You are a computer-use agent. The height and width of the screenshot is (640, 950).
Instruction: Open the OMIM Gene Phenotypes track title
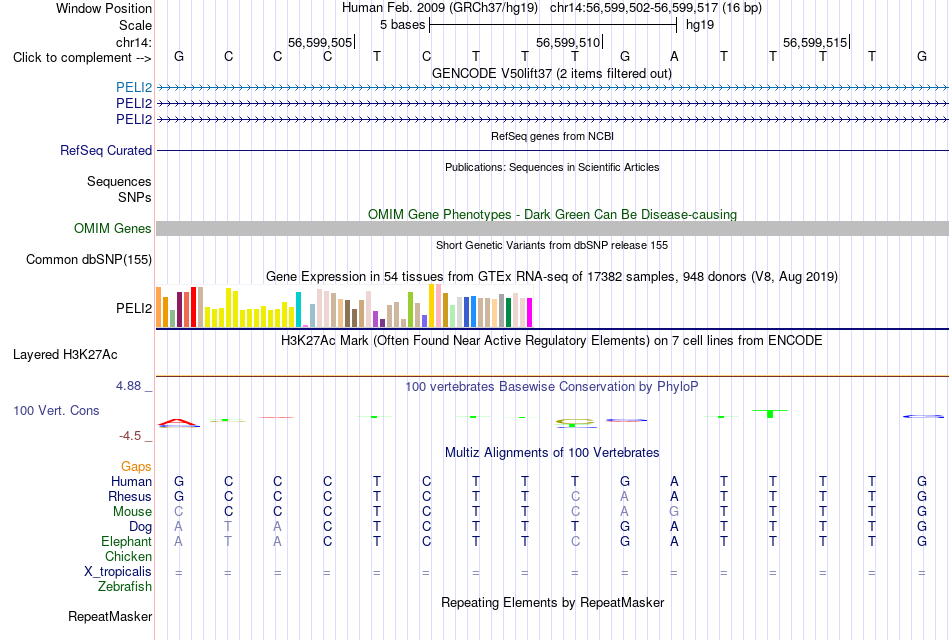pos(552,215)
